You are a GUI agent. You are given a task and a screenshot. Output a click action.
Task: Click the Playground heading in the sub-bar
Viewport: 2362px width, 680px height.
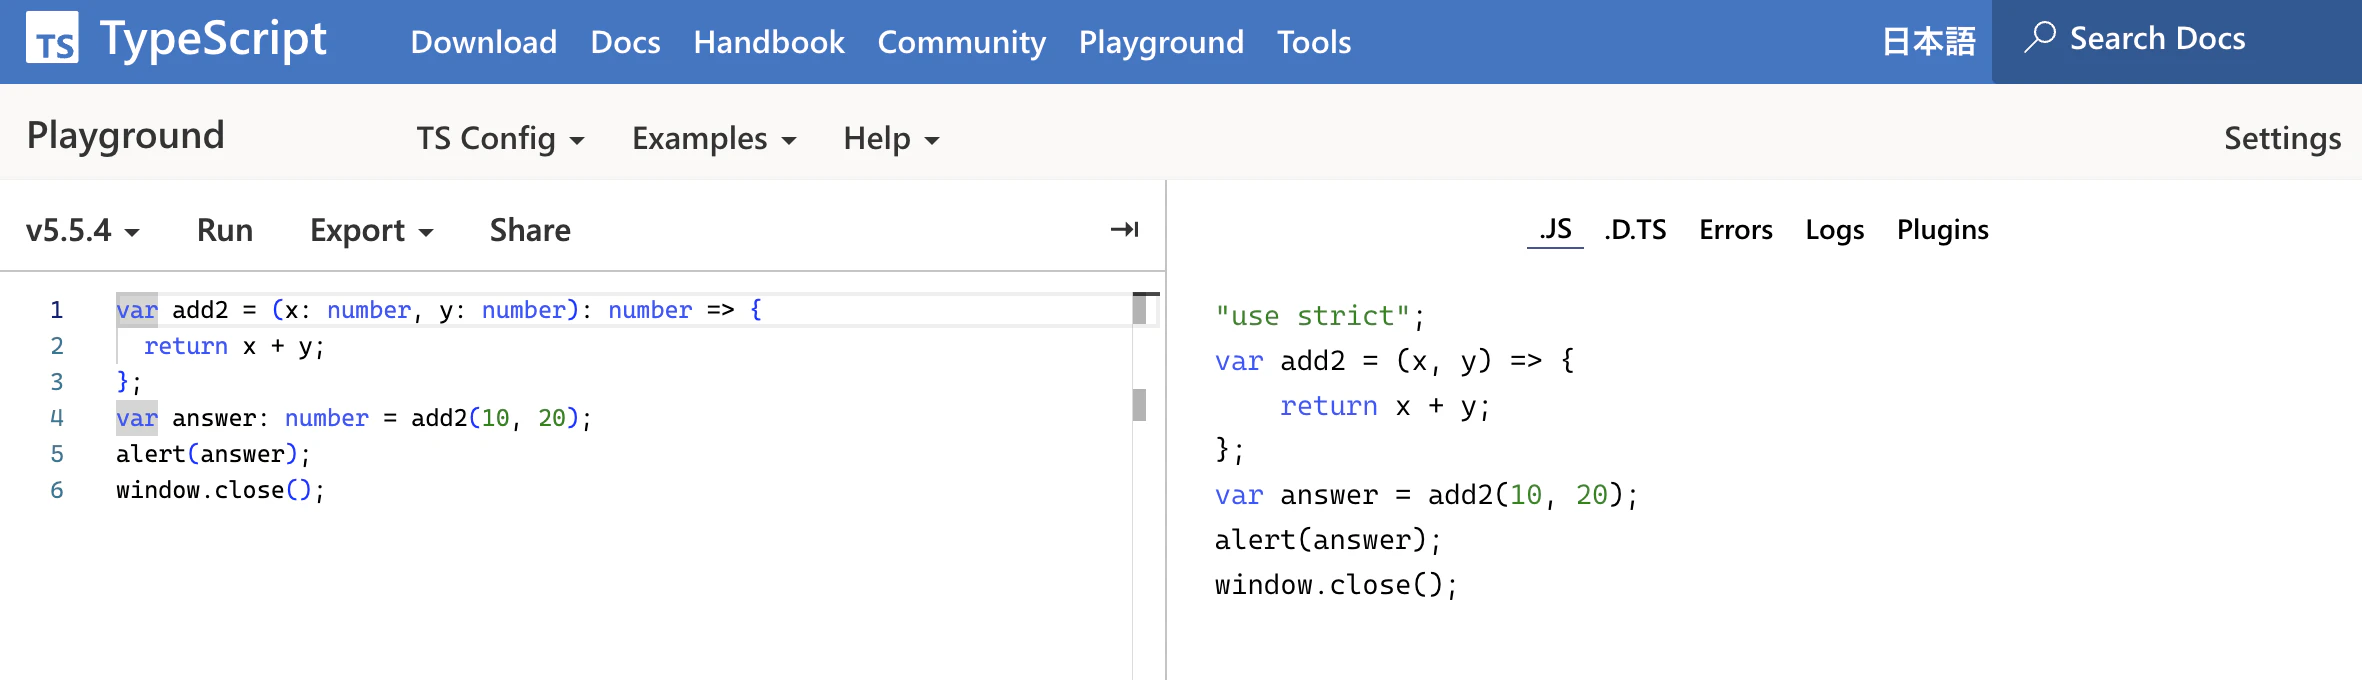(x=126, y=136)
